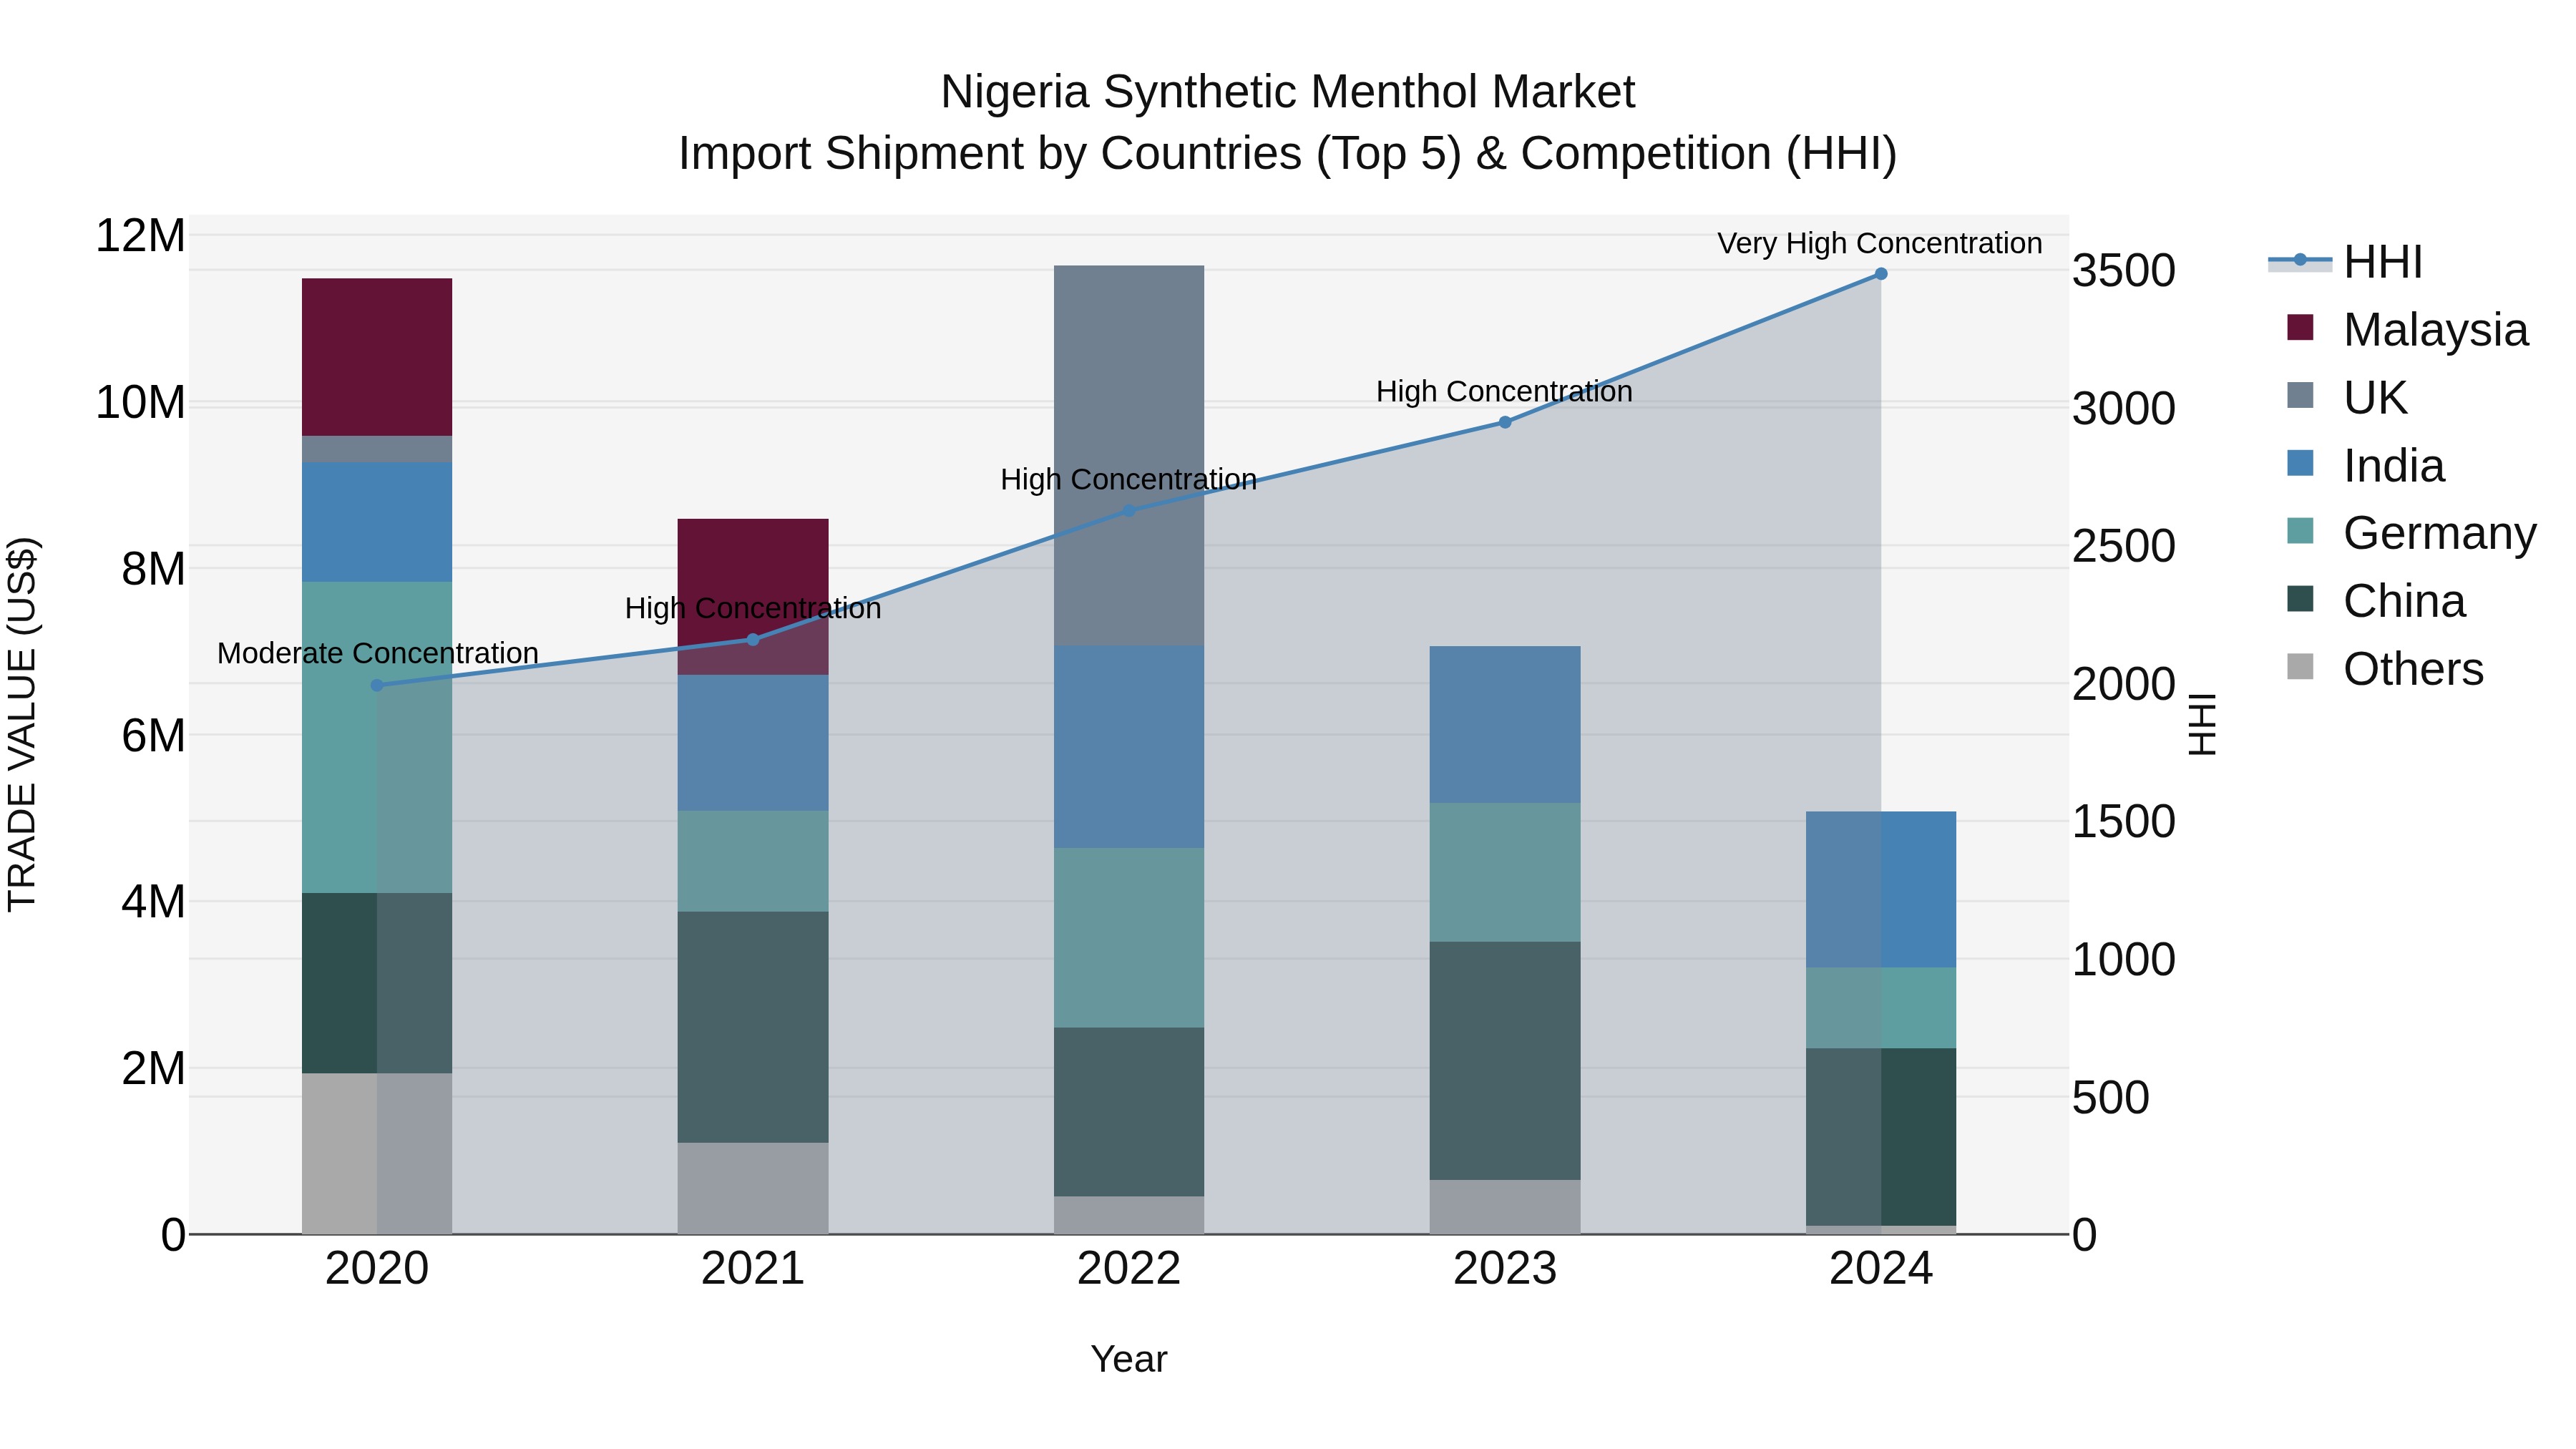The height and width of the screenshot is (1449, 2576).
Task: Select Germany segment in 2022 bar
Action: 1129,938
